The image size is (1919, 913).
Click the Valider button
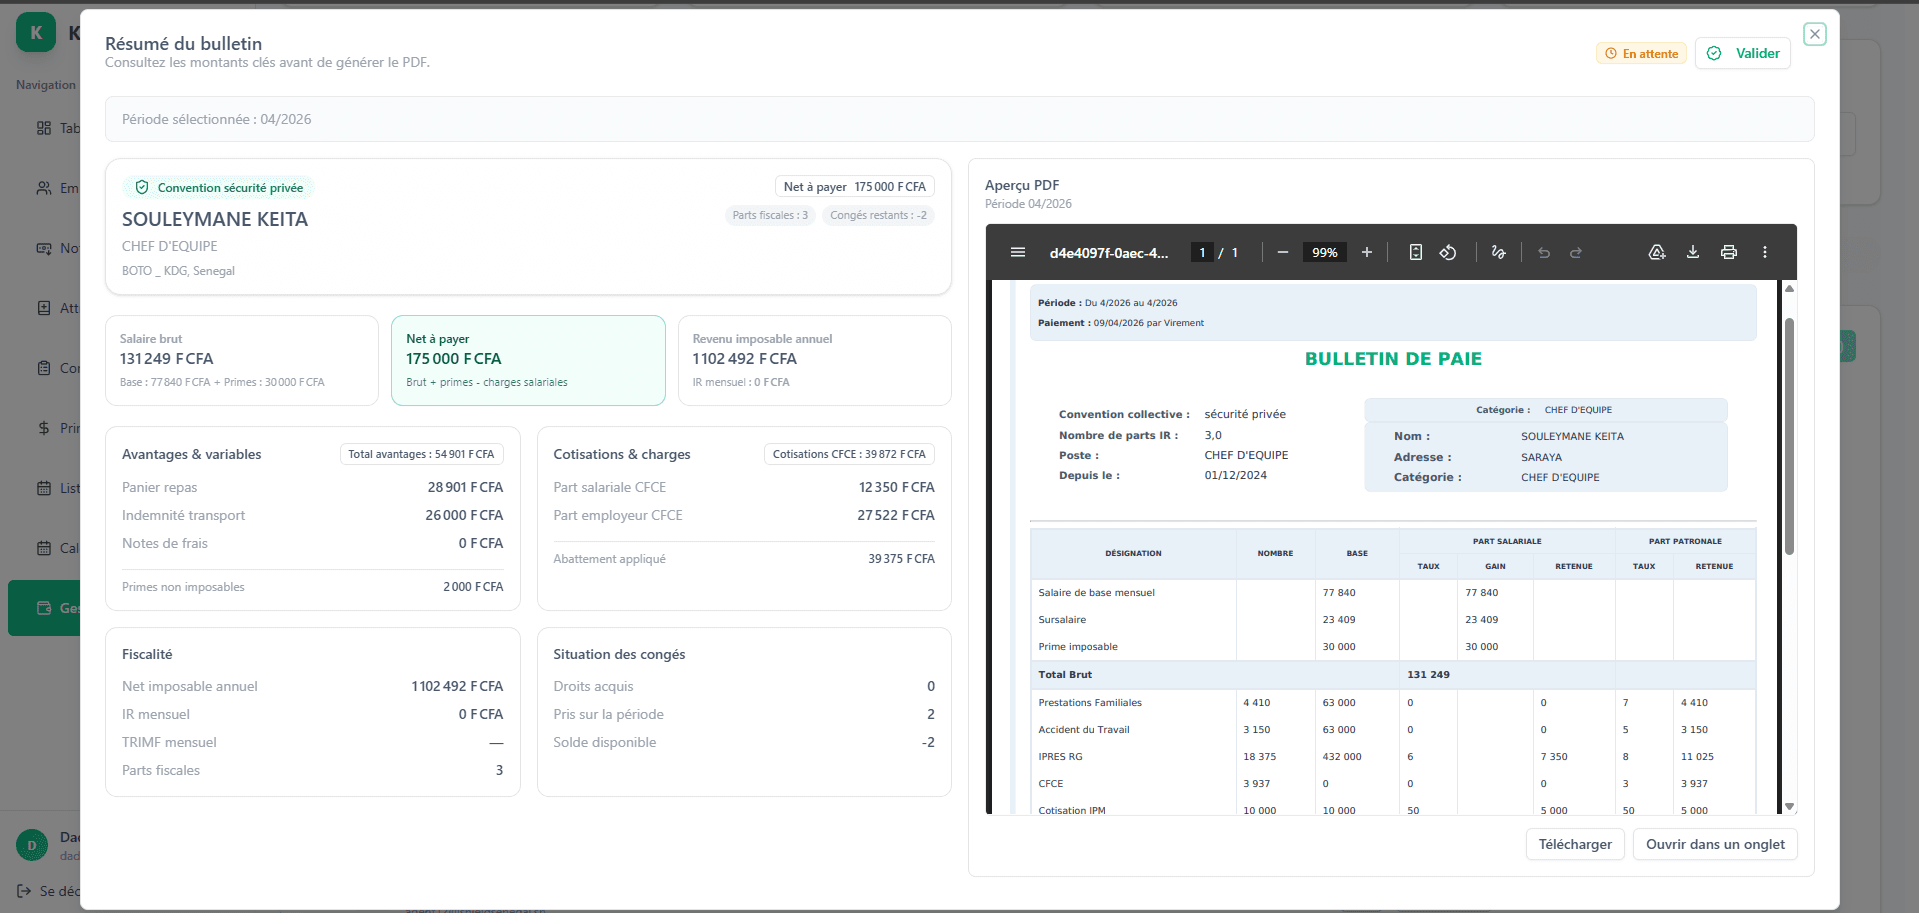pyautogui.click(x=1743, y=54)
